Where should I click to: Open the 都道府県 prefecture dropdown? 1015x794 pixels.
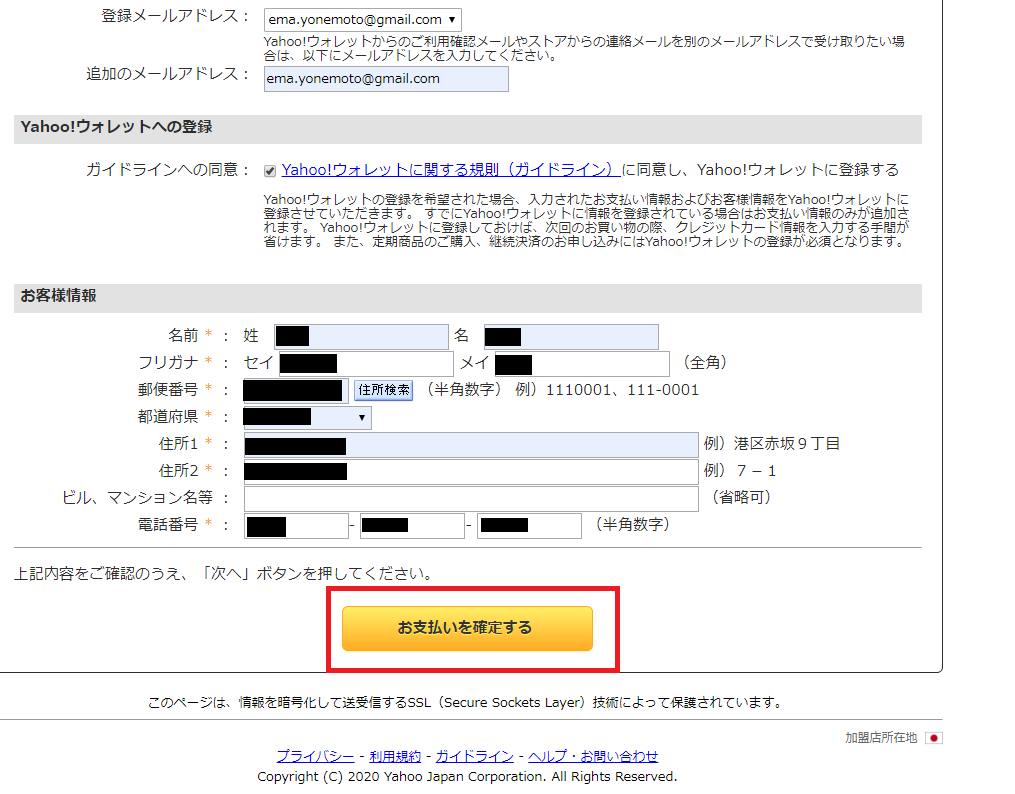pyautogui.click(x=307, y=417)
